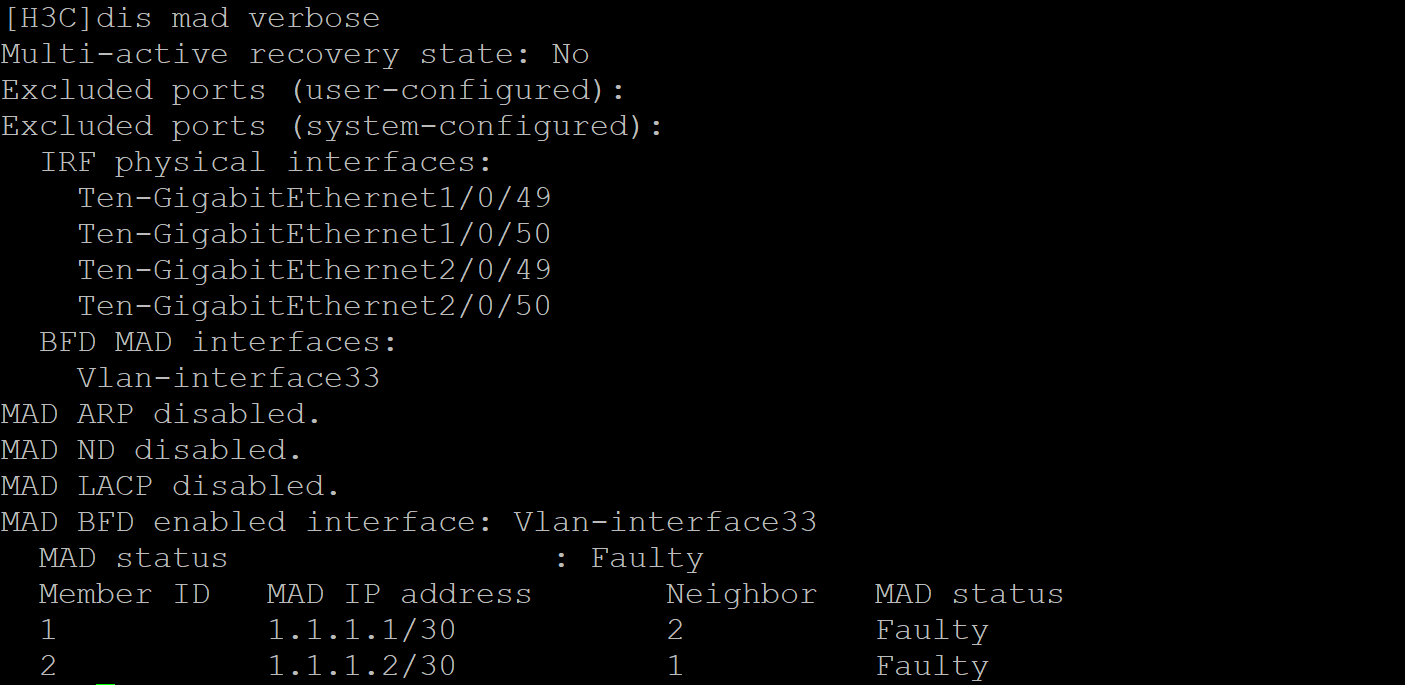This screenshot has height=685, width=1405.
Task: Click the Faulty status in the 1.1.1.2/30 row
Action: (932, 666)
